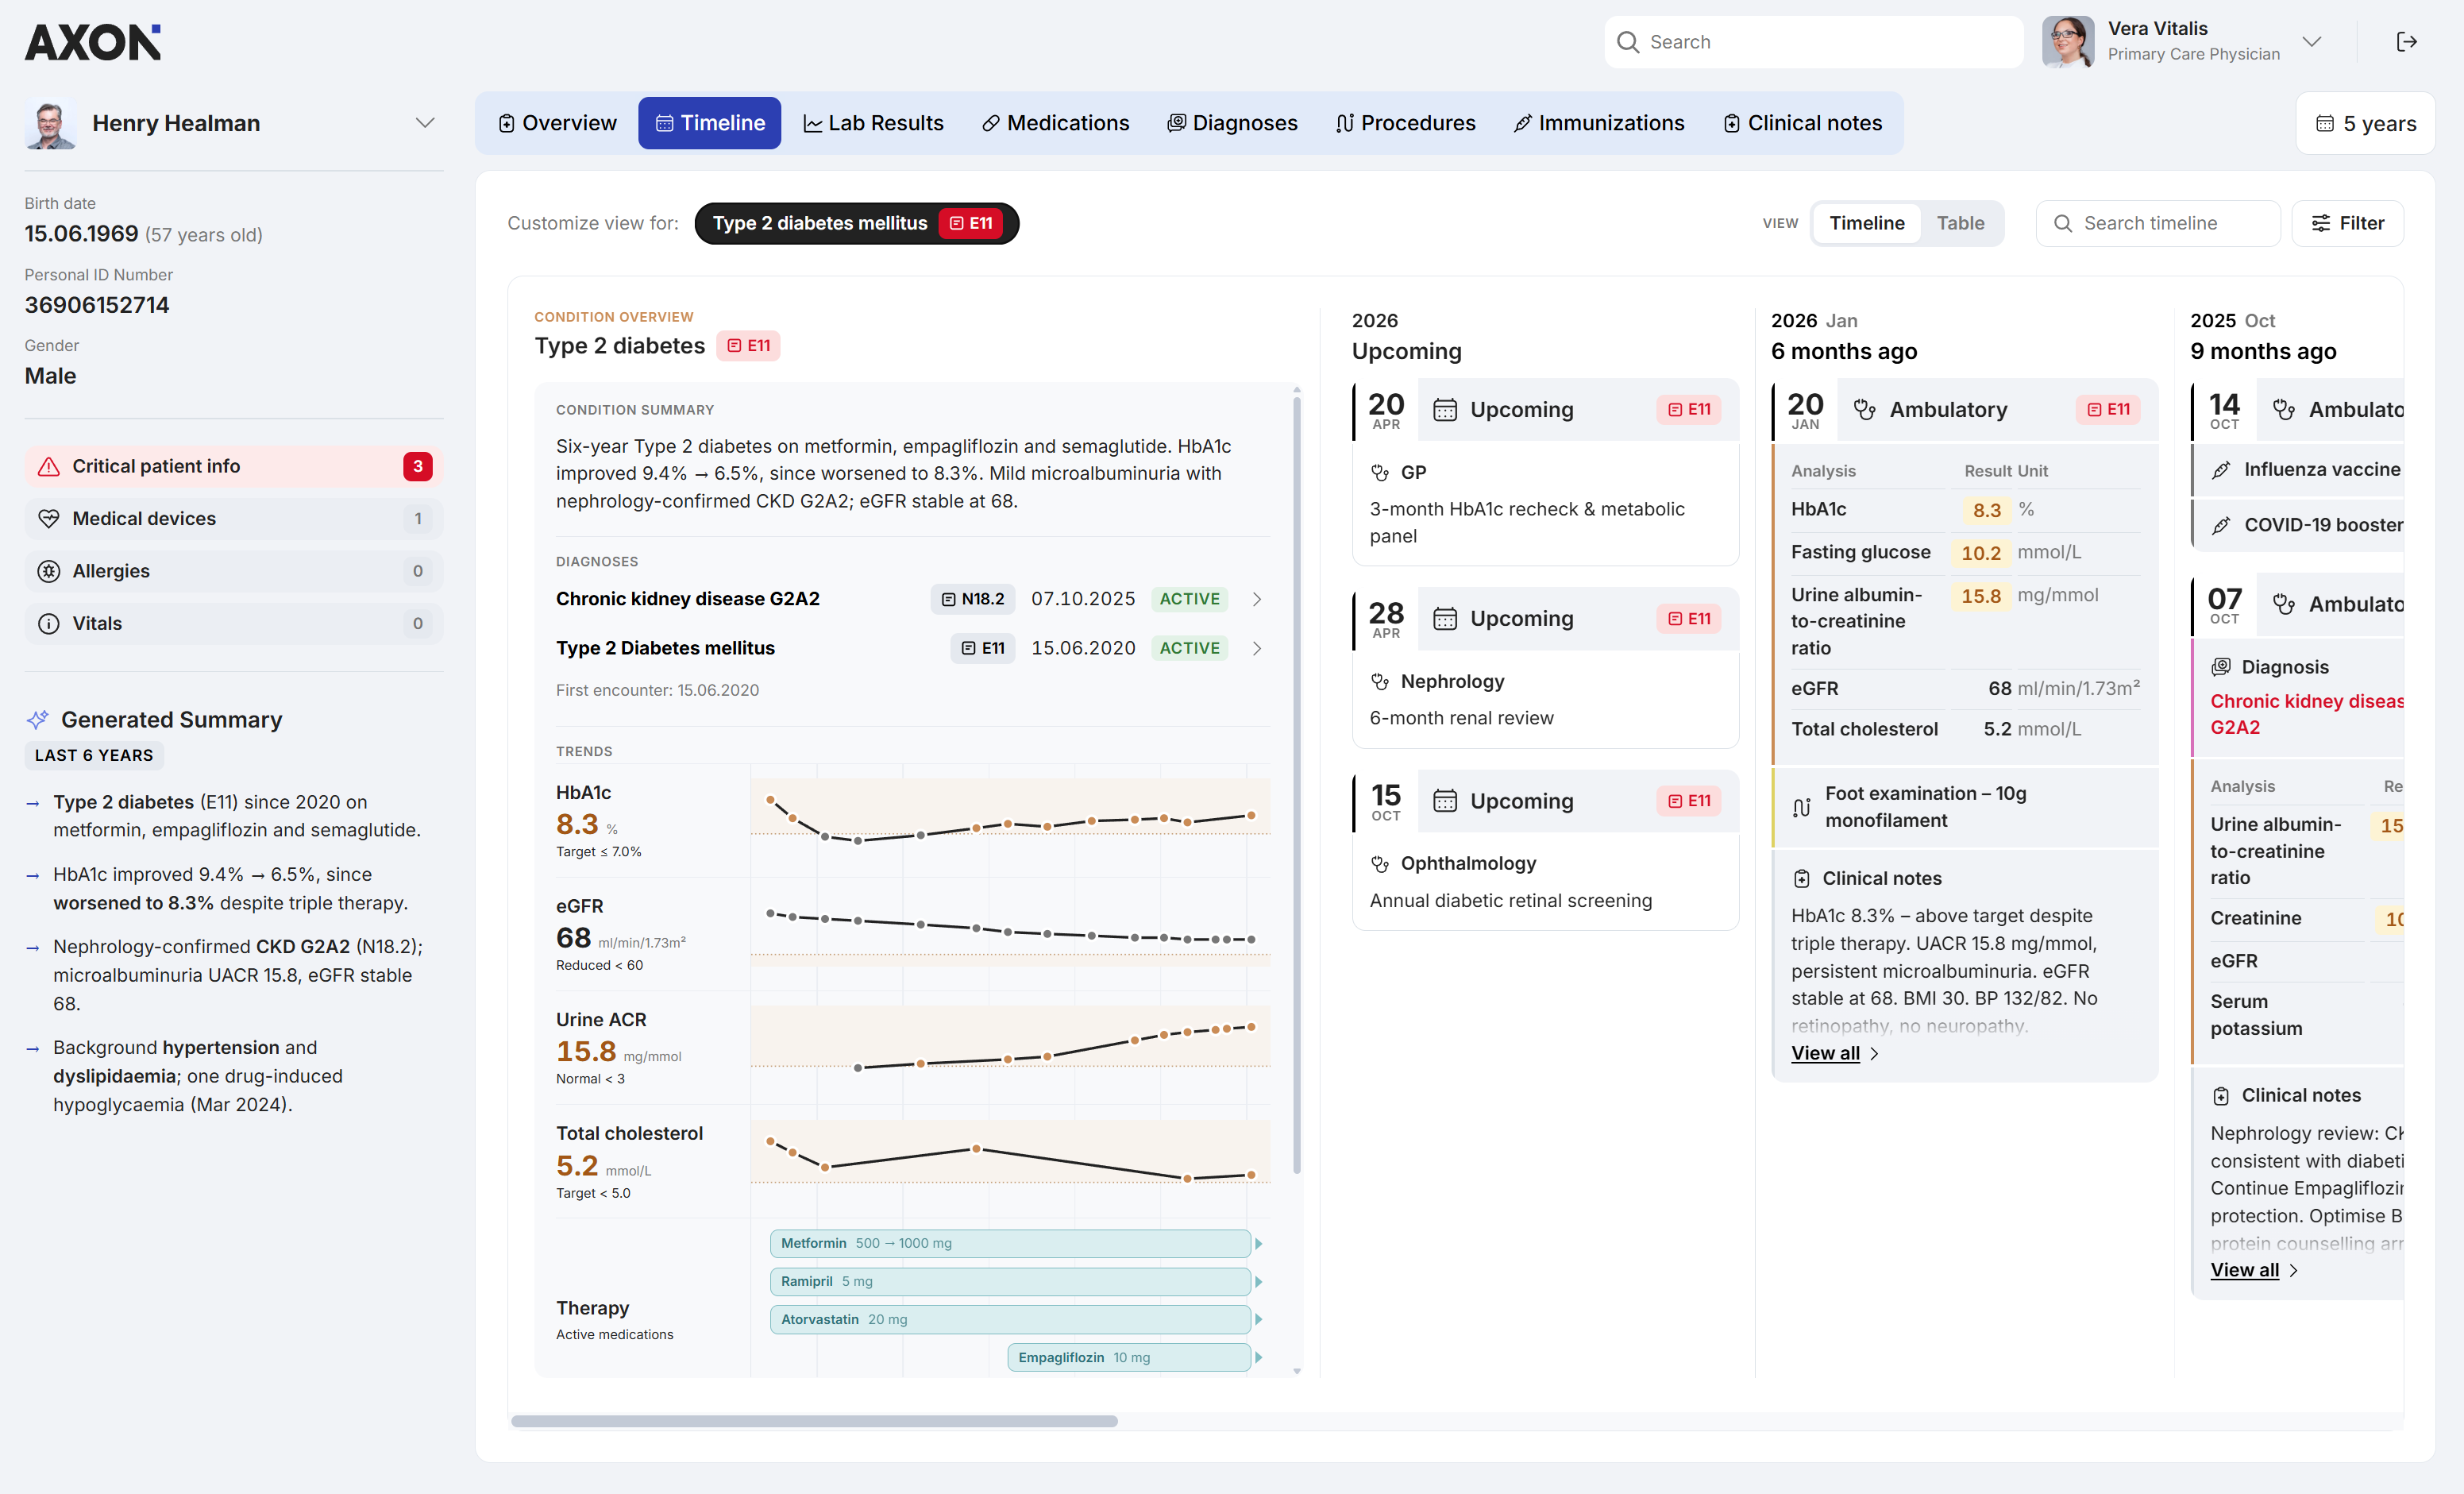Image resolution: width=2464 pixels, height=1494 pixels.
Task: Open the Vera Vitalis user menu chevron
Action: click(2311, 41)
